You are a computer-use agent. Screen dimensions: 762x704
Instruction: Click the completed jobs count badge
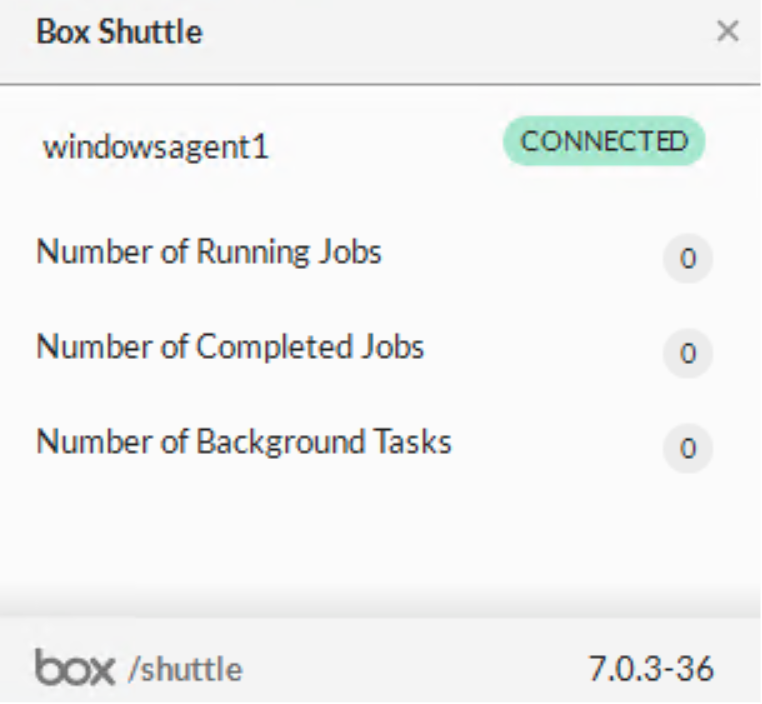pyautogui.click(x=687, y=354)
